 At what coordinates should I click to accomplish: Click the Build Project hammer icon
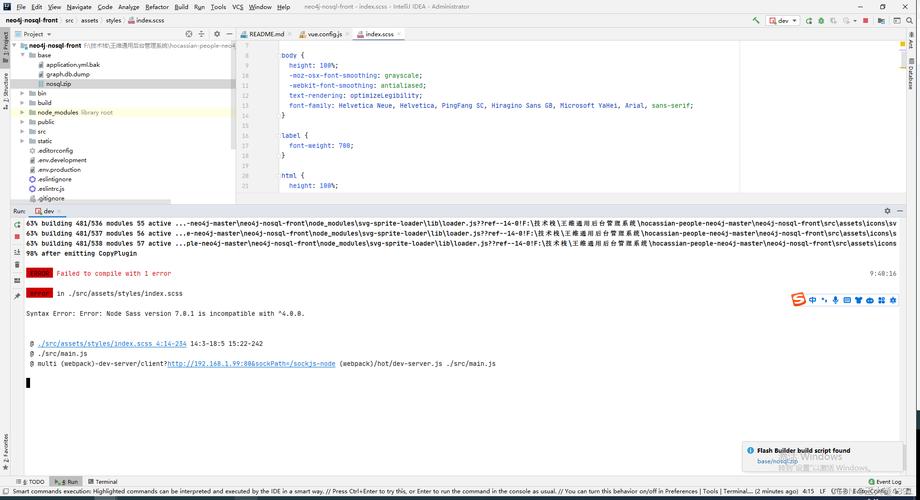(756, 21)
